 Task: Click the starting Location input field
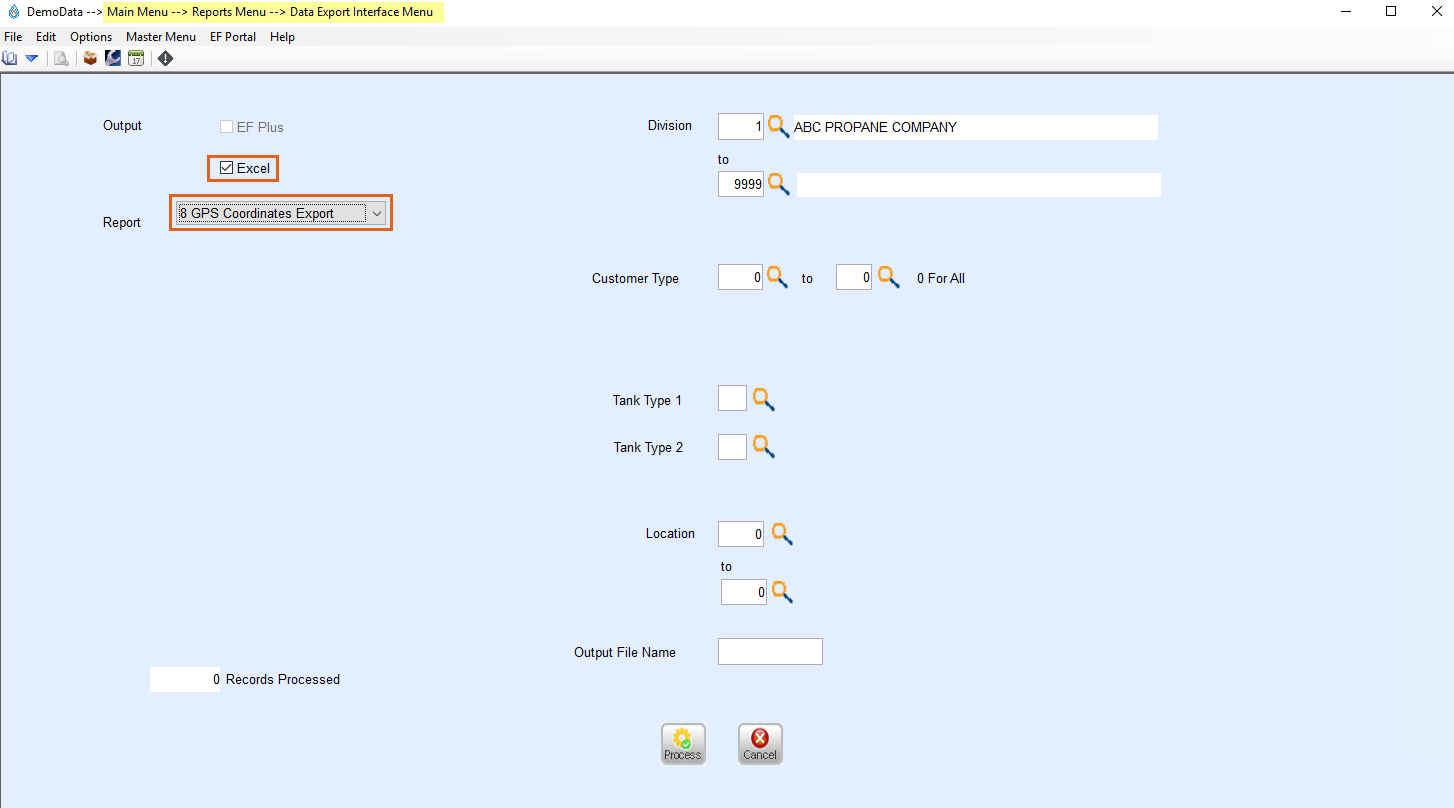pos(741,534)
